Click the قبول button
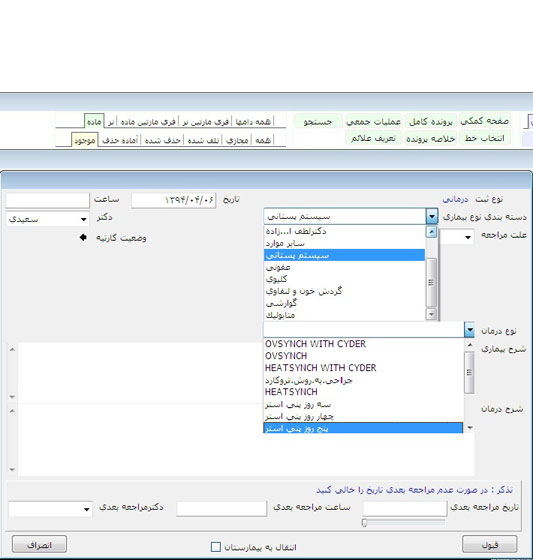This screenshot has height=560, width=533. coord(489,545)
